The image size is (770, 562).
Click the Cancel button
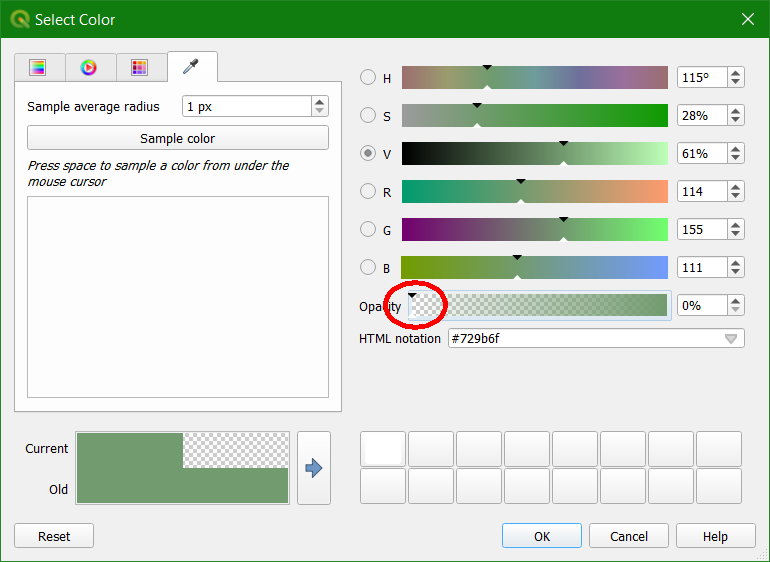click(x=629, y=536)
